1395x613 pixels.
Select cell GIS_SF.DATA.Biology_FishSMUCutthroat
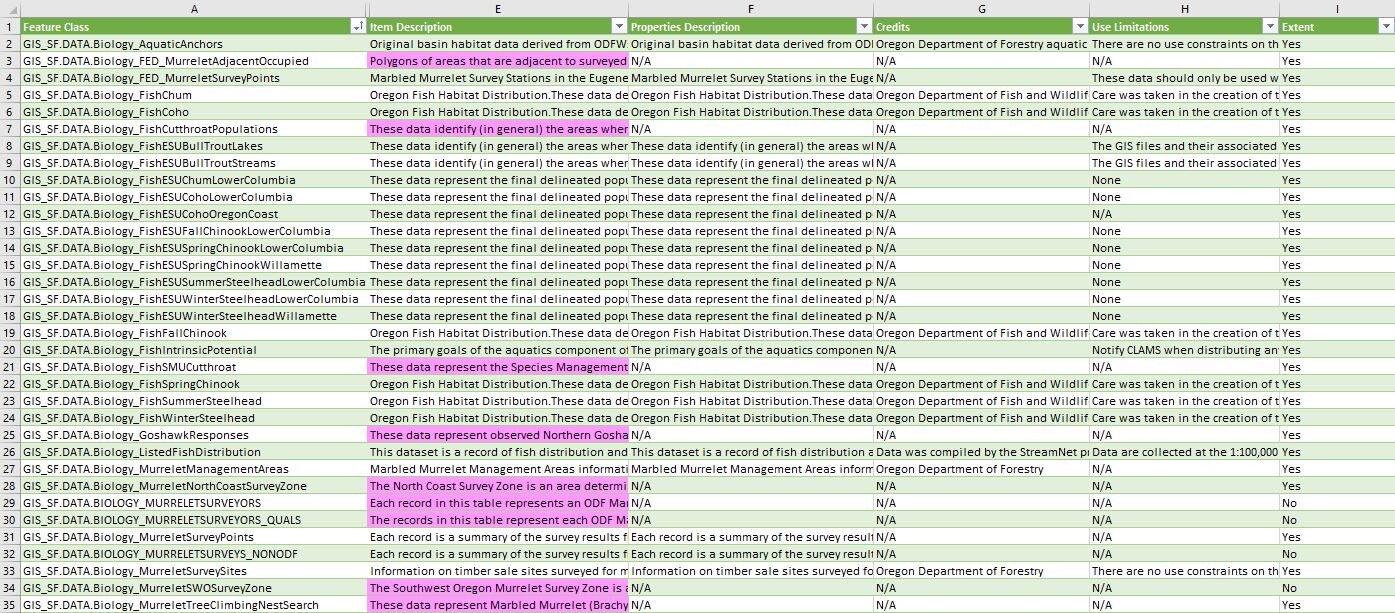point(193,367)
